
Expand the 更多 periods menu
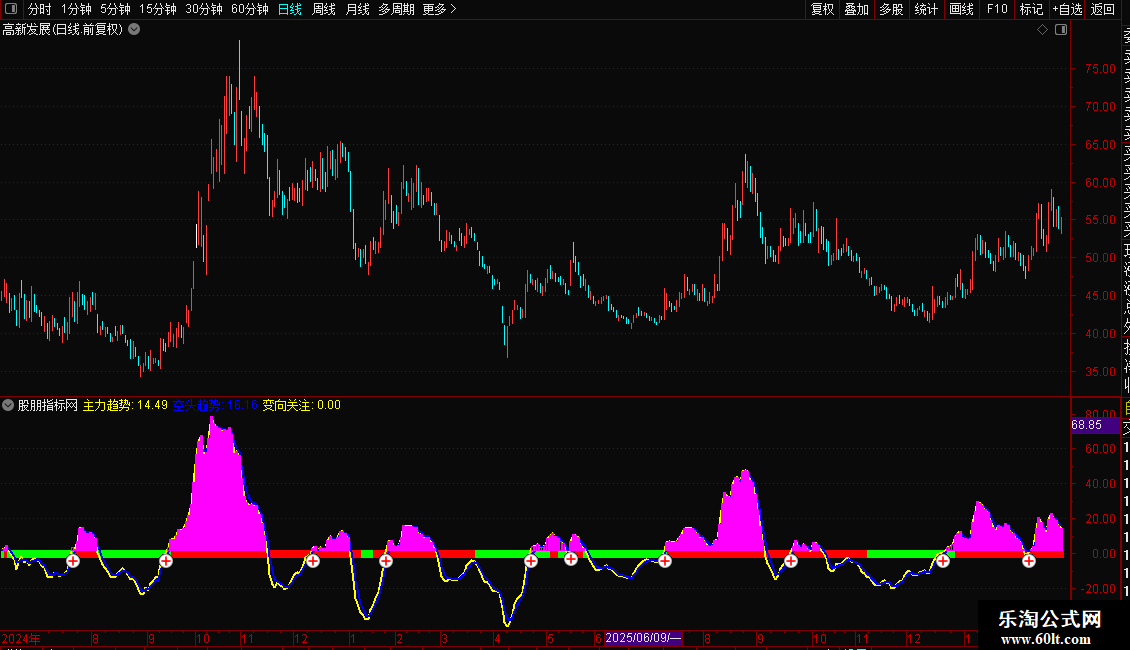(440, 9)
